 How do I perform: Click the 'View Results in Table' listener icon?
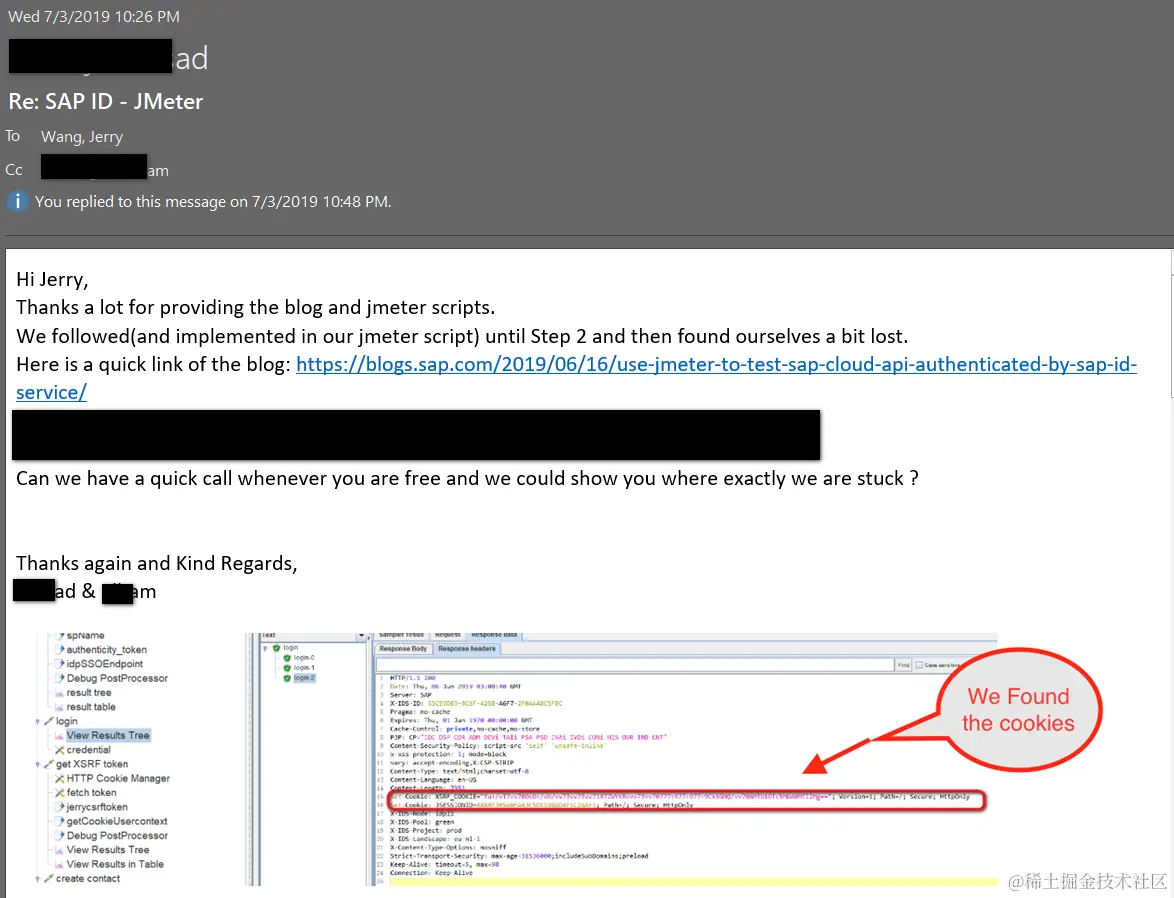click(60, 864)
